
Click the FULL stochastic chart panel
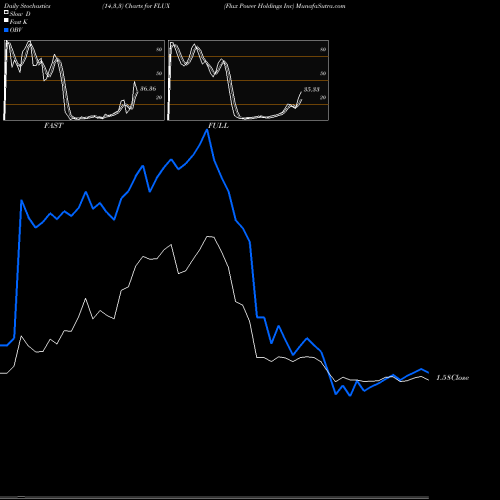248,80
